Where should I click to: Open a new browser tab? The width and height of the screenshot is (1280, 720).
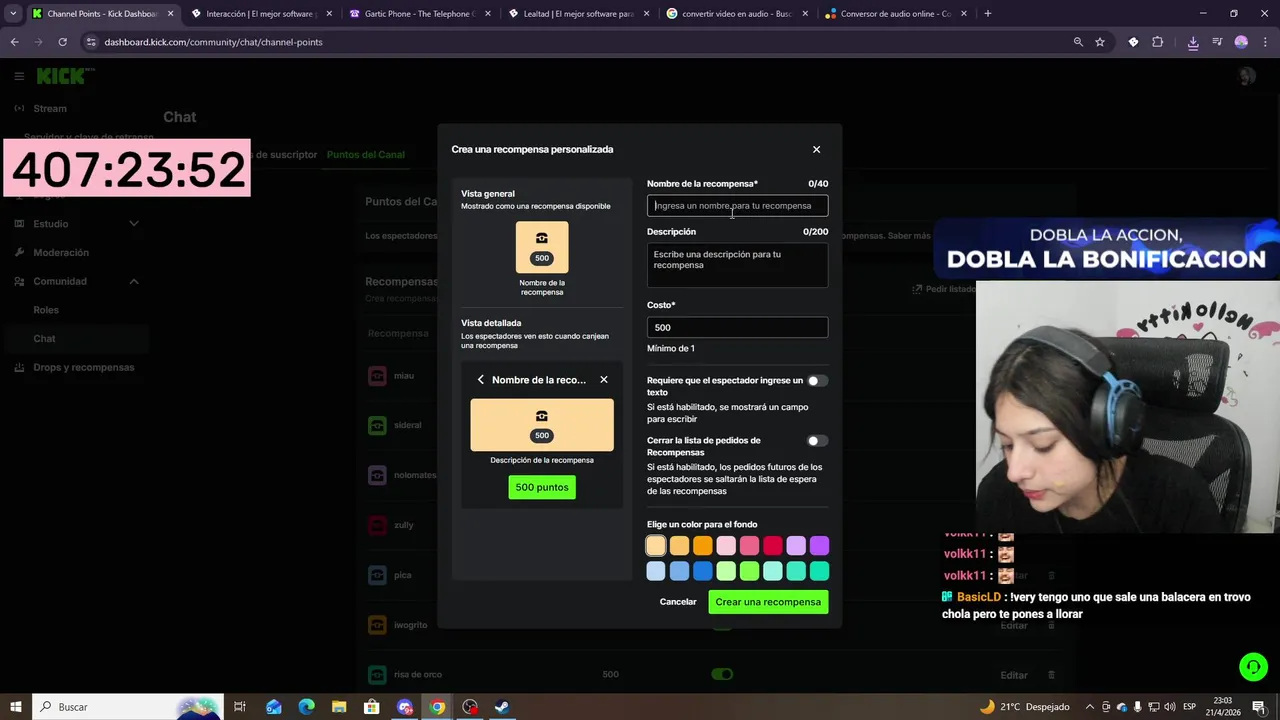pos(988,14)
